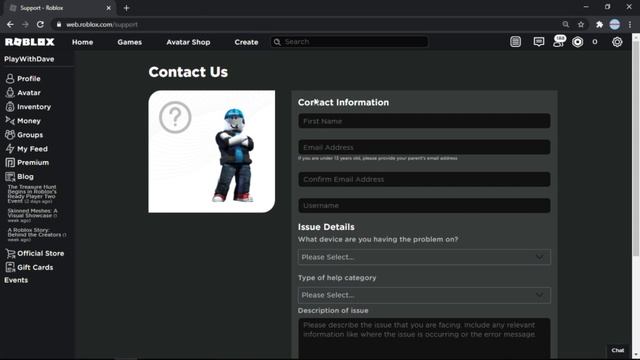Open Skinned Meshes: A Visual Showcase post

click(x=32, y=216)
